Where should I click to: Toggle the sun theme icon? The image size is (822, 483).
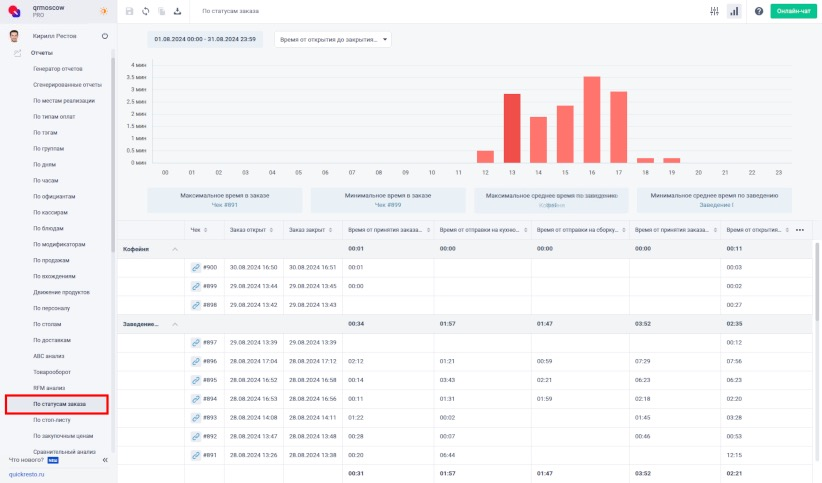pyautogui.click(x=104, y=11)
